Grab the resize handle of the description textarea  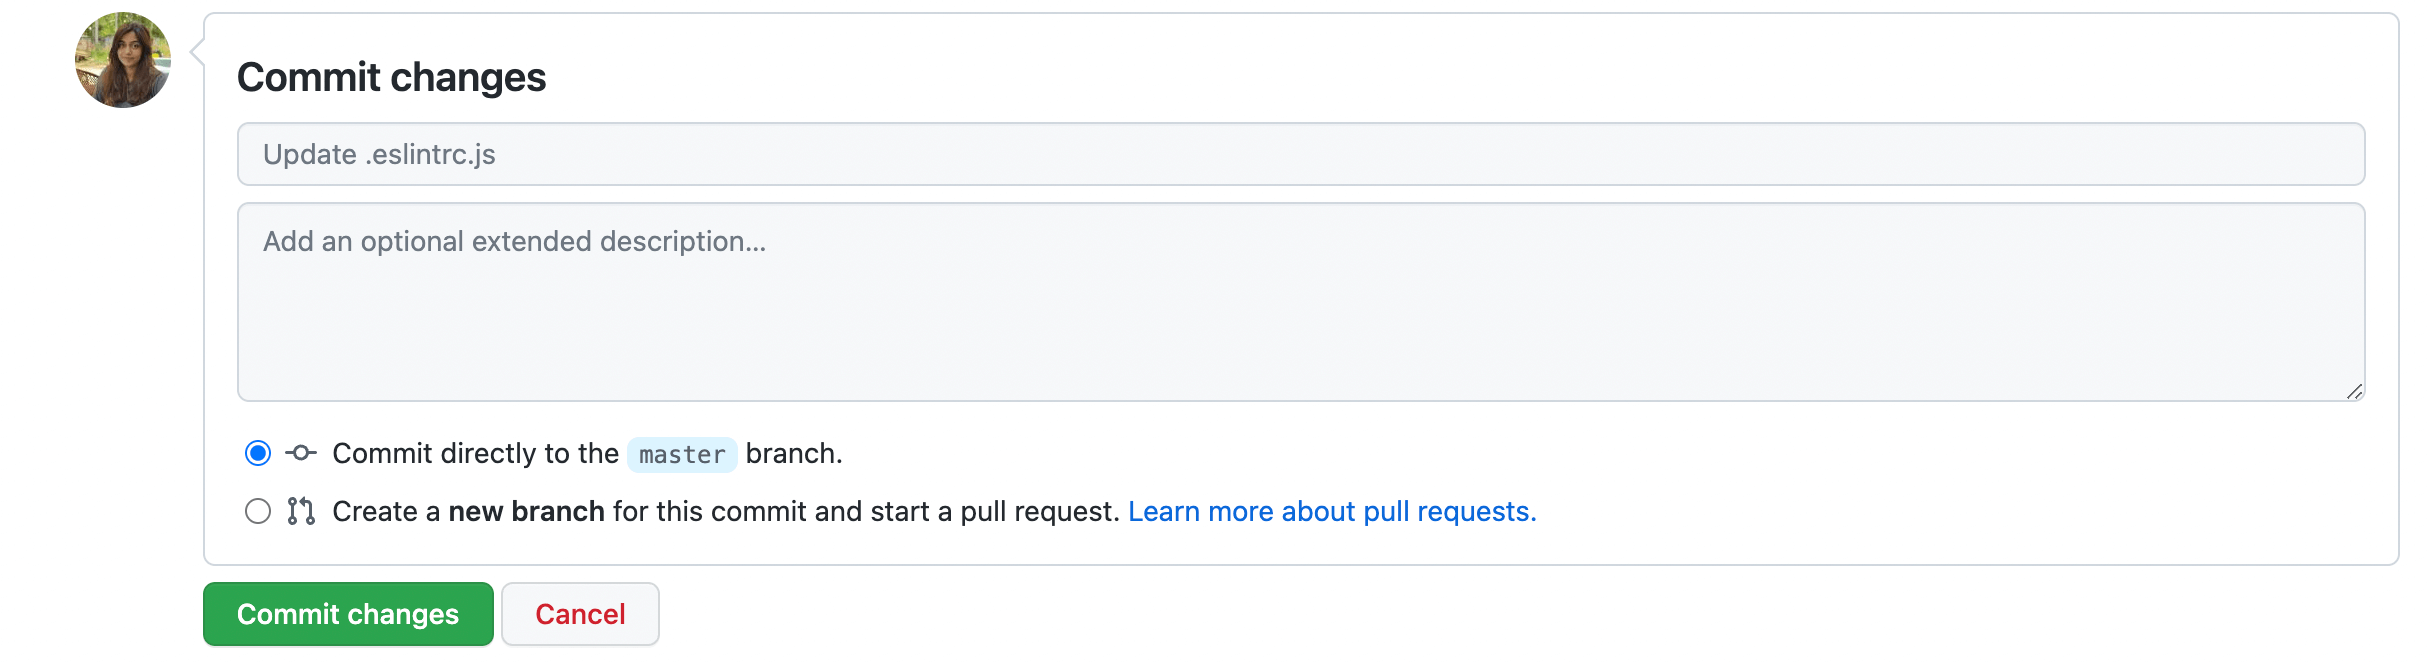click(2354, 391)
